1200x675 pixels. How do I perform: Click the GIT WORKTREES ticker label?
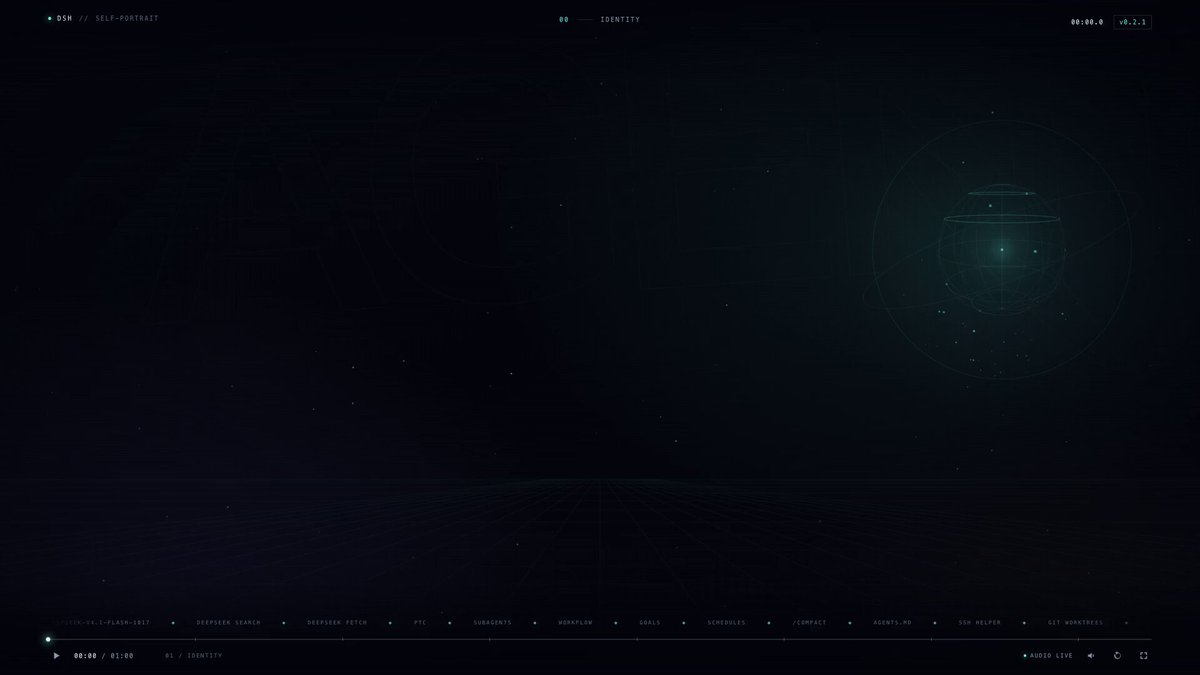pyautogui.click(x=1075, y=623)
